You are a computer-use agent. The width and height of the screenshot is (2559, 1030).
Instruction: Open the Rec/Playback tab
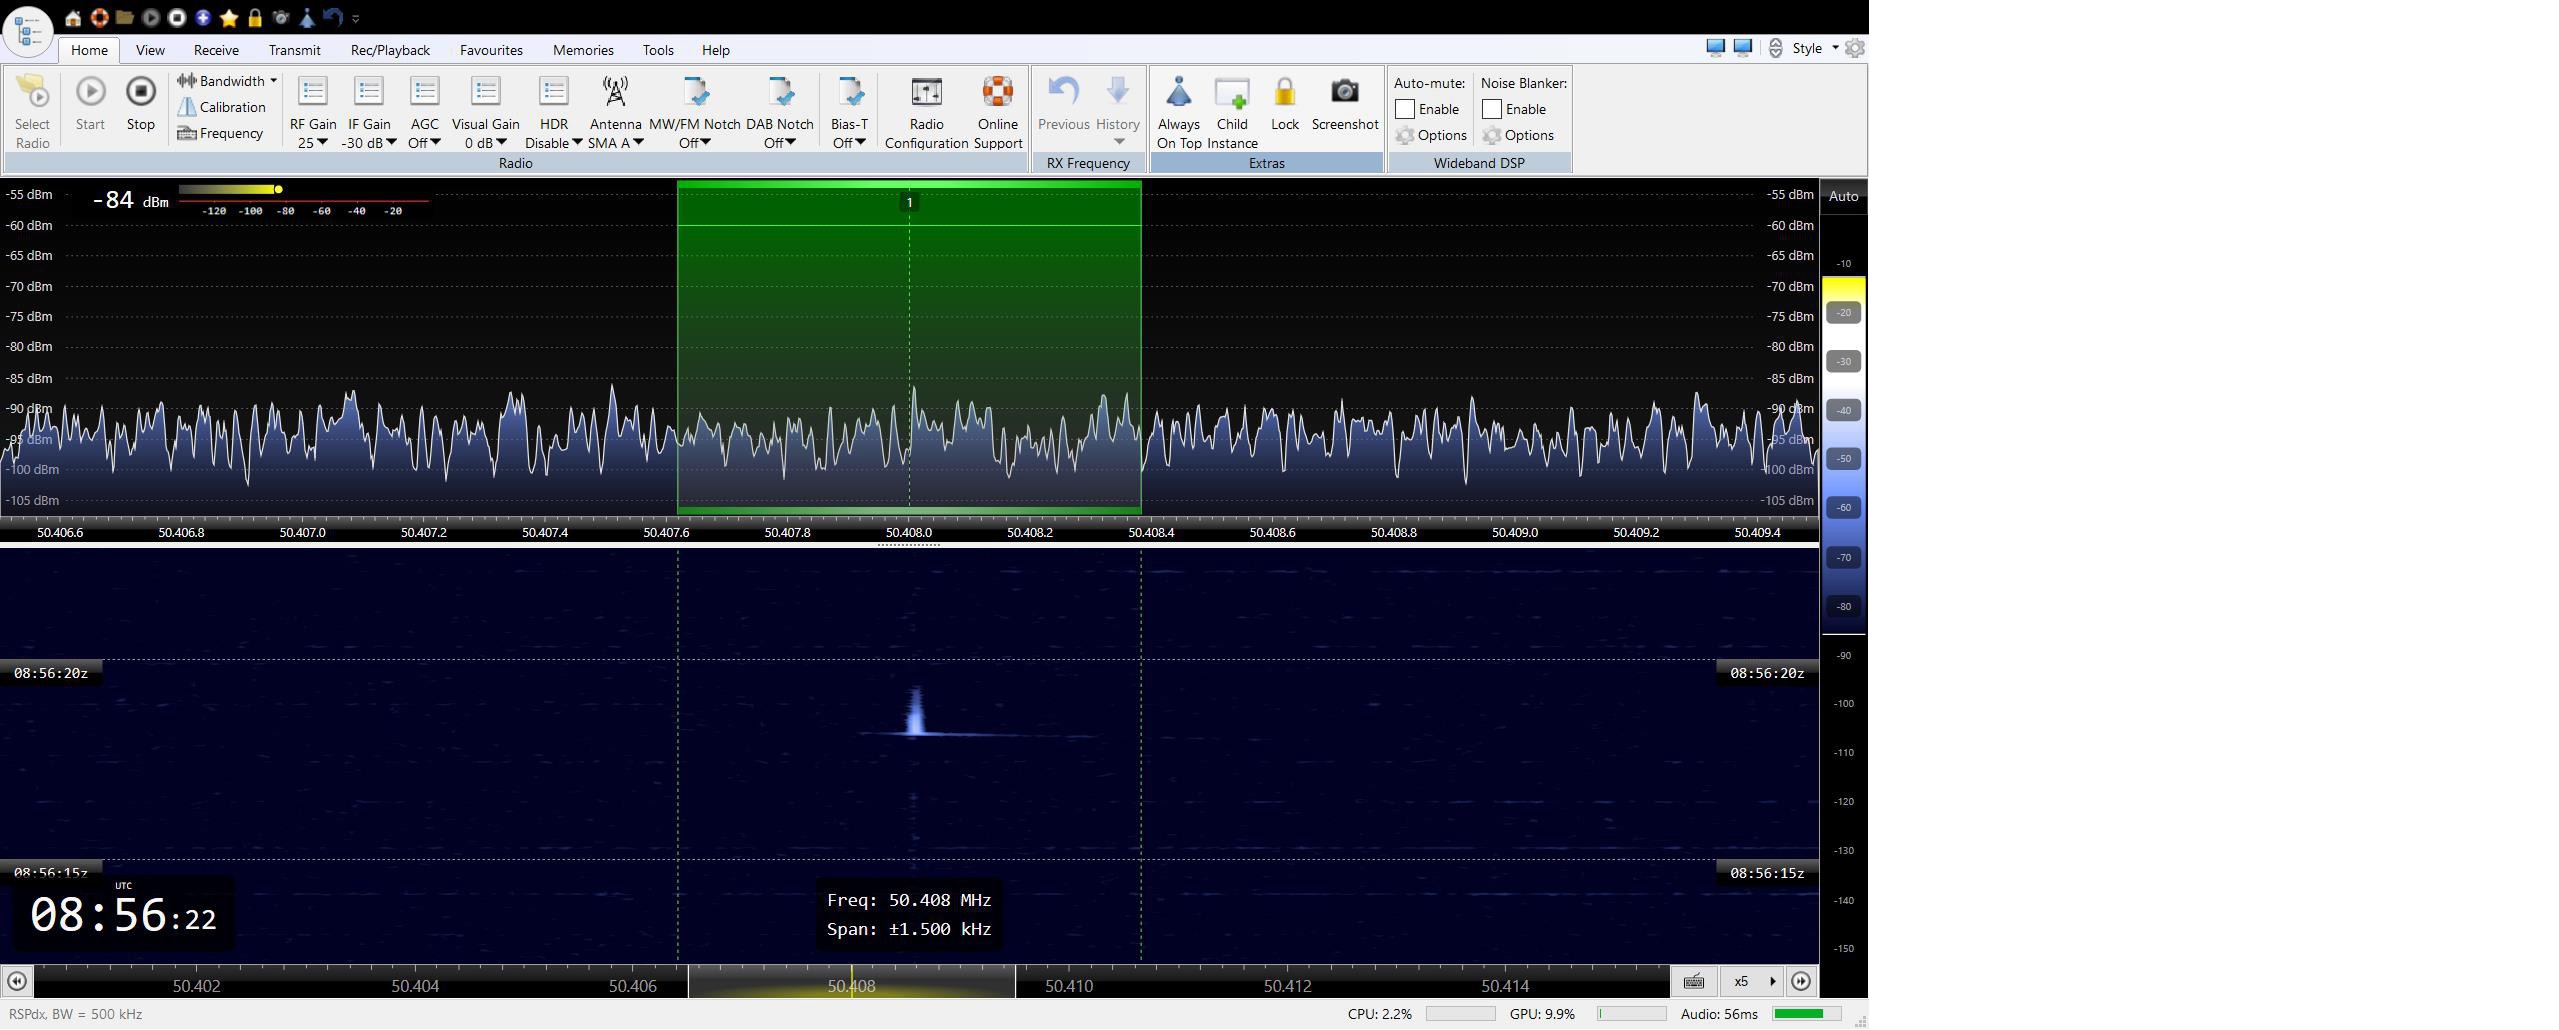pyautogui.click(x=390, y=50)
